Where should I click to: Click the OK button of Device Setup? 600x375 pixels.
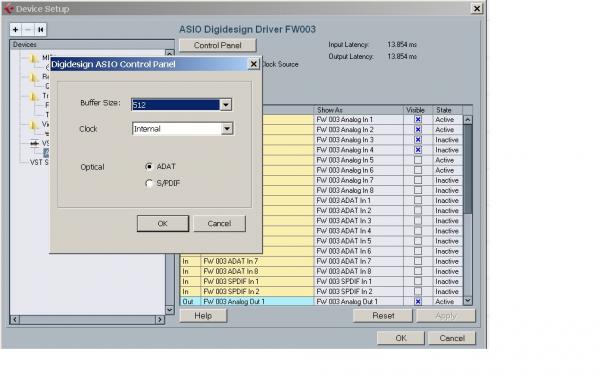(401, 338)
